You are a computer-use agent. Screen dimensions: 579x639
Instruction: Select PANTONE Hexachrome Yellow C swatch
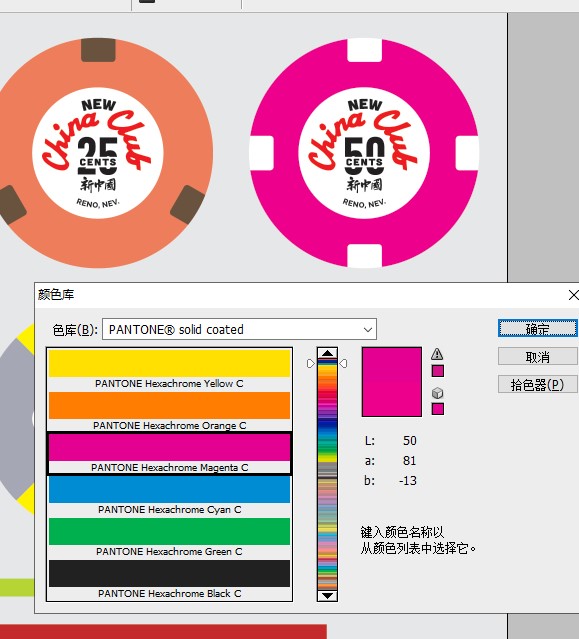tap(170, 369)
